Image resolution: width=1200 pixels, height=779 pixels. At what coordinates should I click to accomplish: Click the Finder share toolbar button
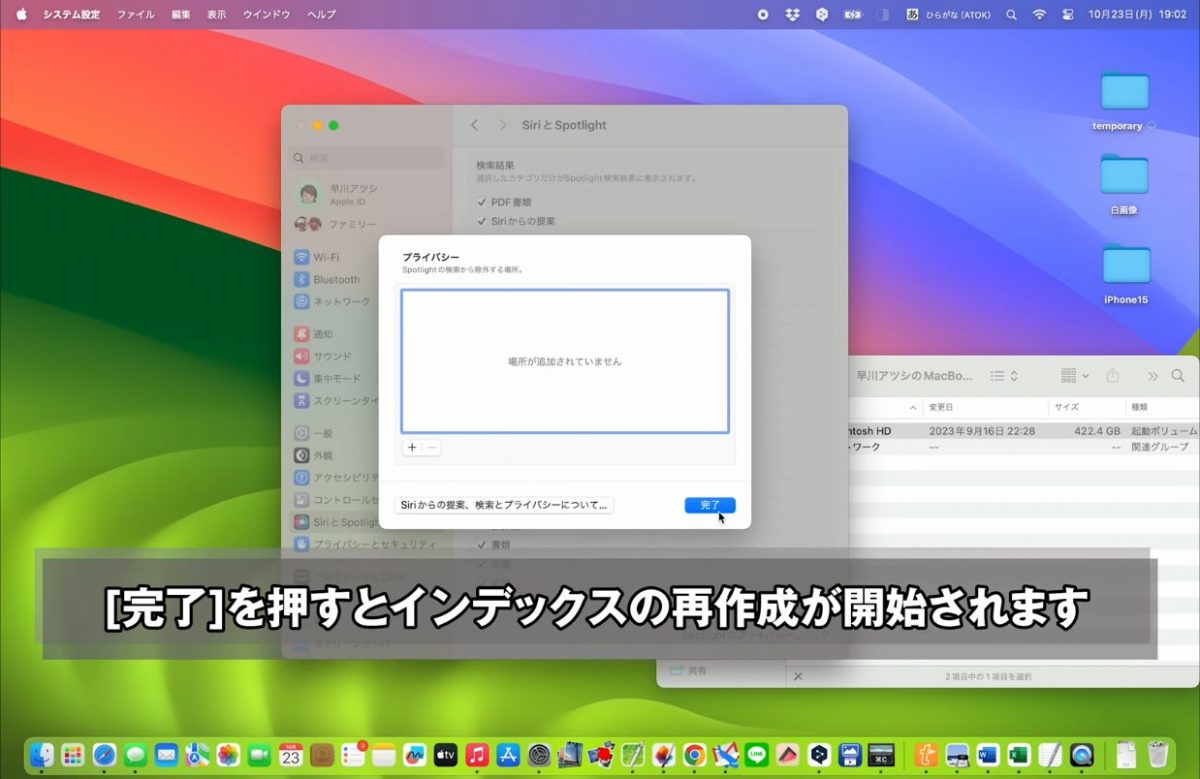(x=1113, y=376)
